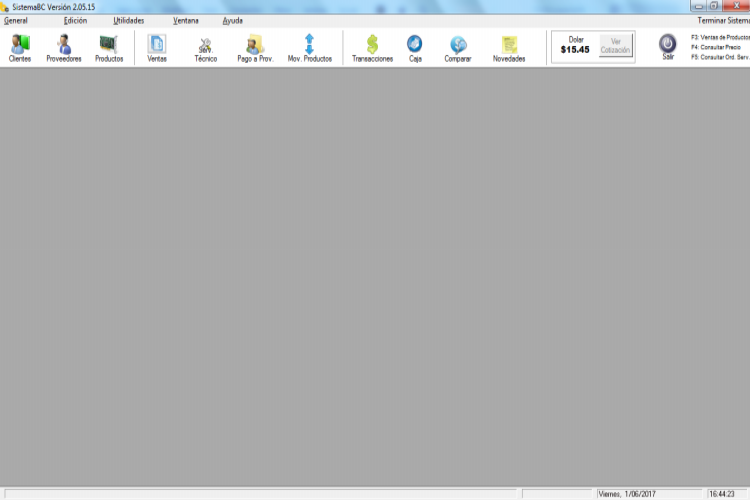Open the Novedades notes icon

[x=509, y=45]
